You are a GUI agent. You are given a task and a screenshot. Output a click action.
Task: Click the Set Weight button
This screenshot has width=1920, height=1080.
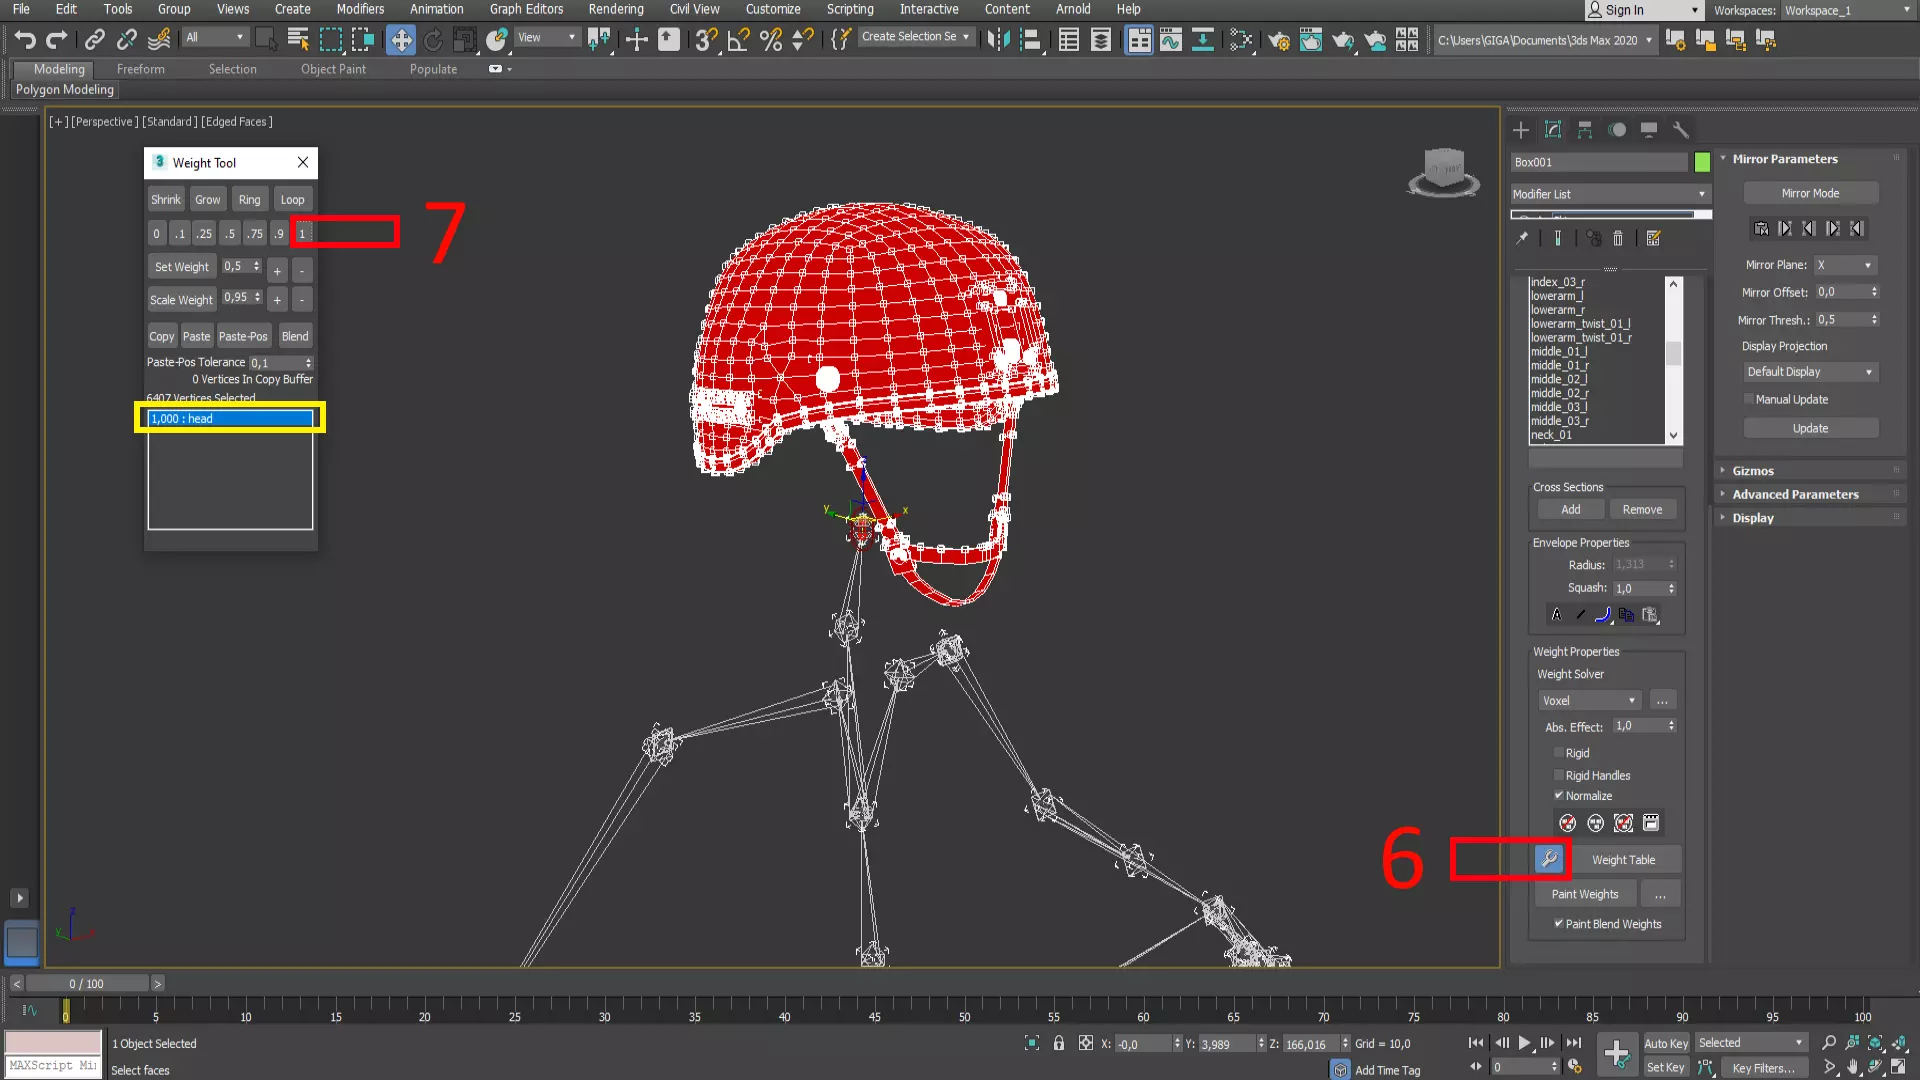[x=181, y=267]
